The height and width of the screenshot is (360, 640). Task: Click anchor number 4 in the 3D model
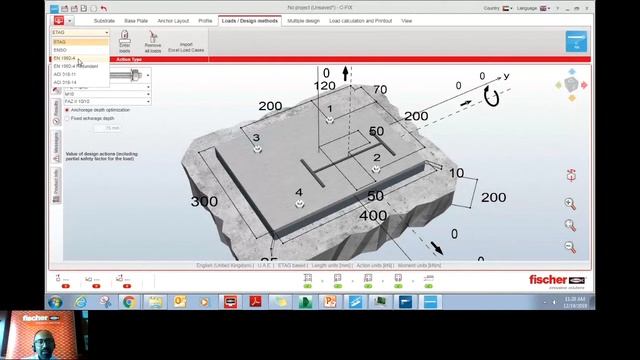coord(300,203)
